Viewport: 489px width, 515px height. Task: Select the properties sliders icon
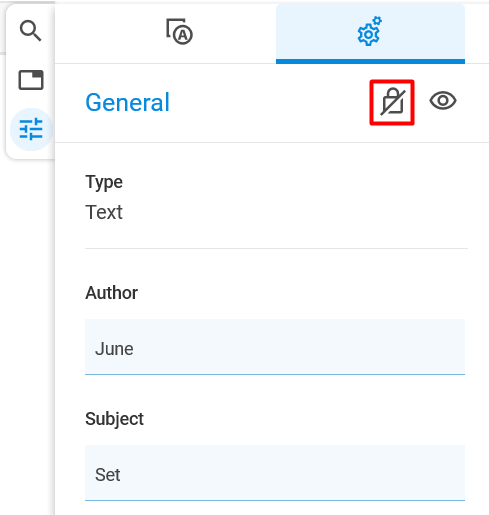31,129
